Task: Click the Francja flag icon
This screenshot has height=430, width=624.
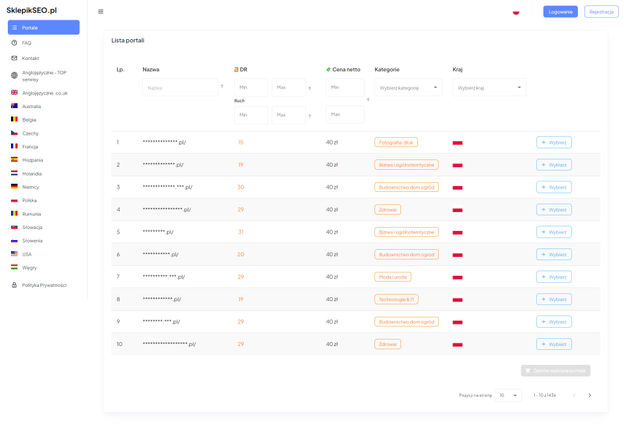Action: point(14,146)
